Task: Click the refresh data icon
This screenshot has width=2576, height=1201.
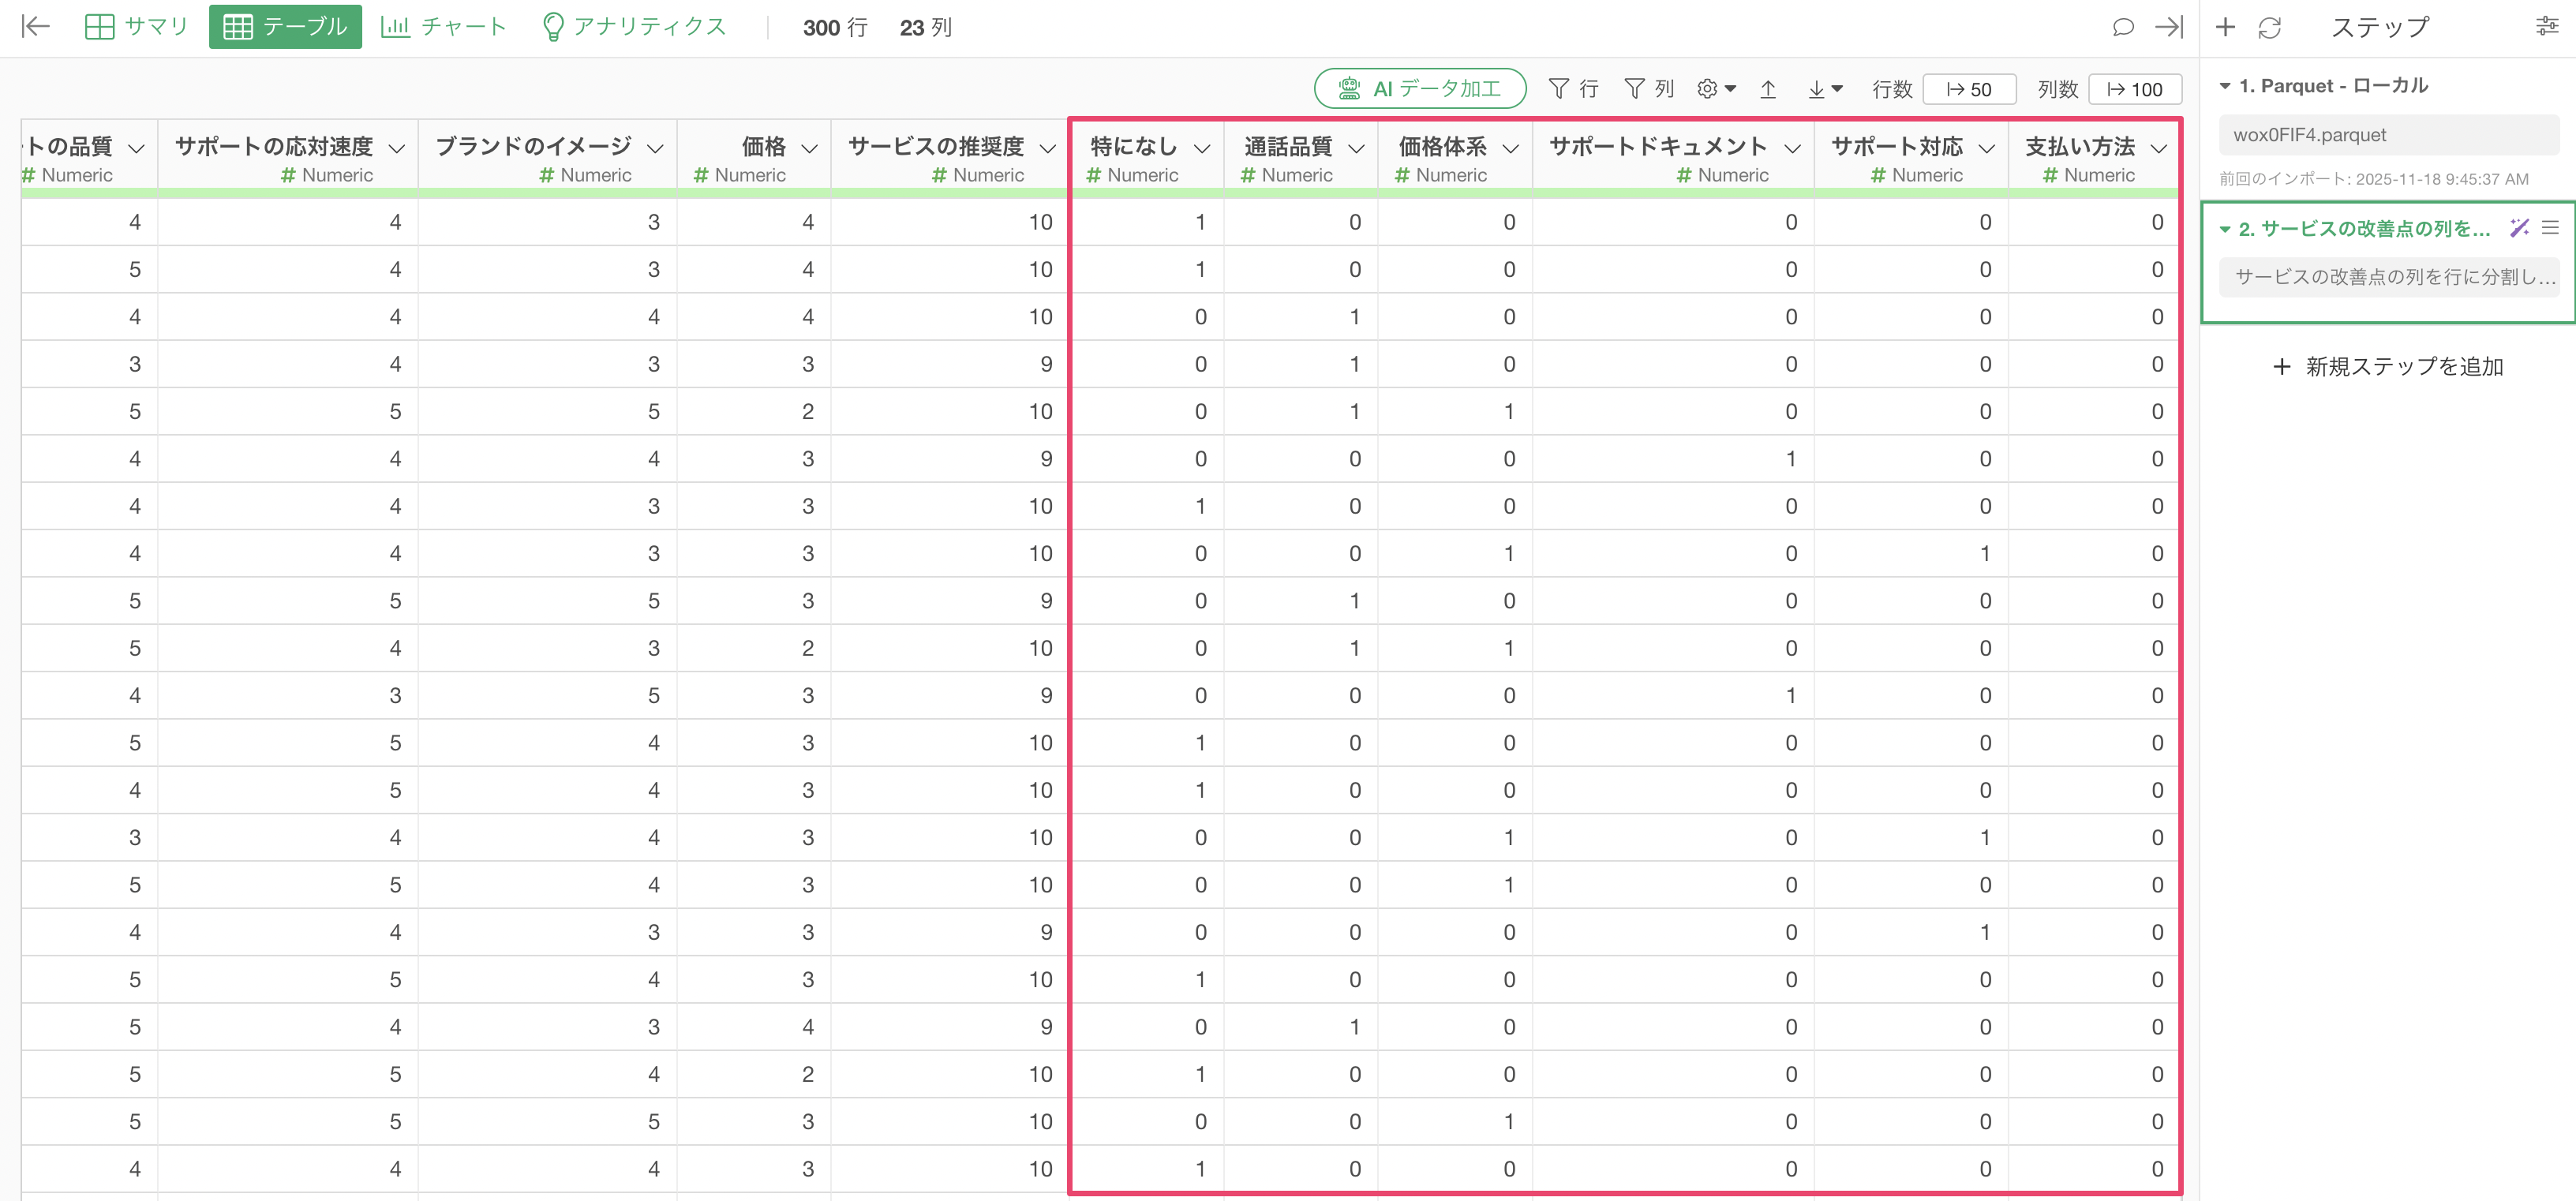Action: click(x=2269, y=28)
